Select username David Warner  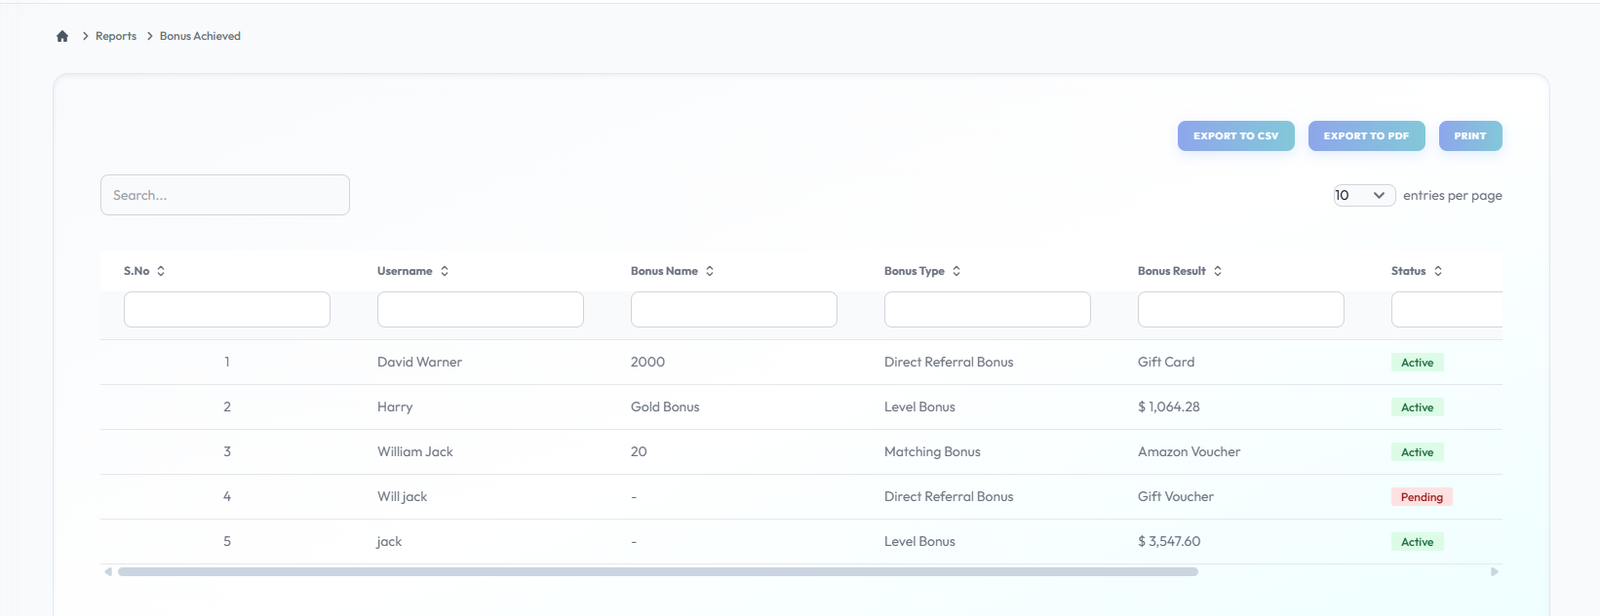(x=420, y=362)
